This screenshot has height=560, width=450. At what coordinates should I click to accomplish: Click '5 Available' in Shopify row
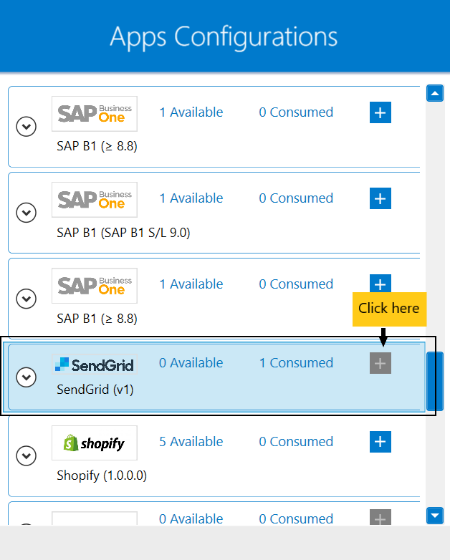pos(191,442)
